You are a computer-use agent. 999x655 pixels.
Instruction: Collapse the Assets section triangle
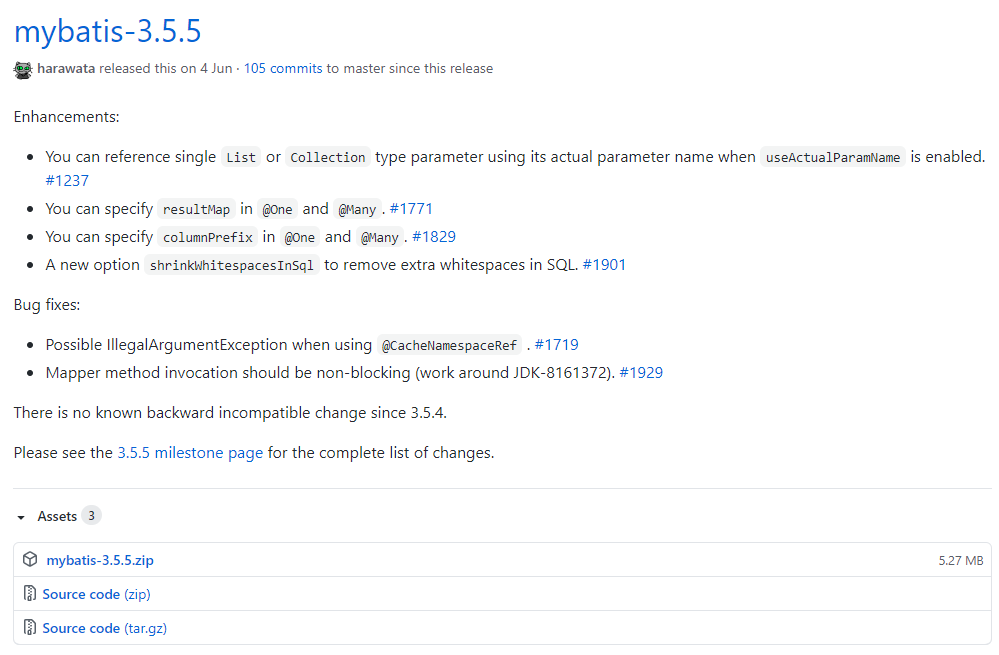click(21, 517)
